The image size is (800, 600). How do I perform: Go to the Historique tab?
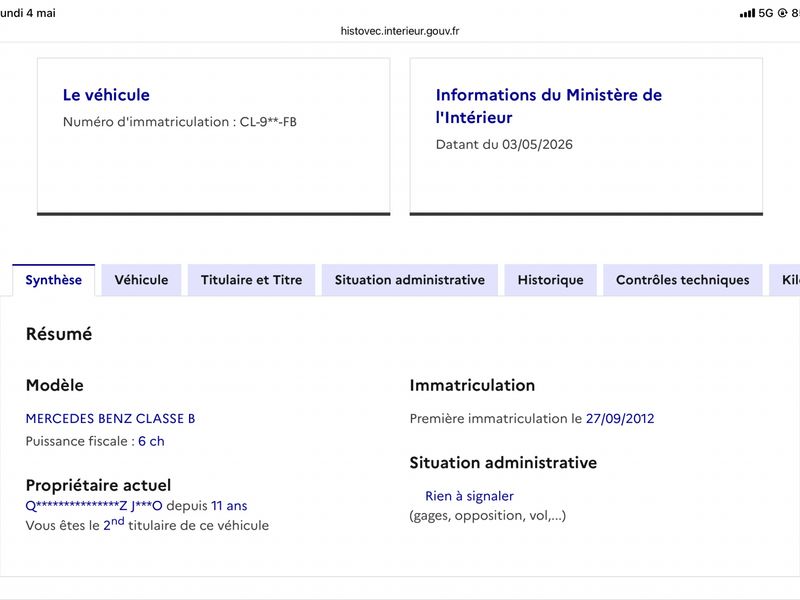point(551,280)
